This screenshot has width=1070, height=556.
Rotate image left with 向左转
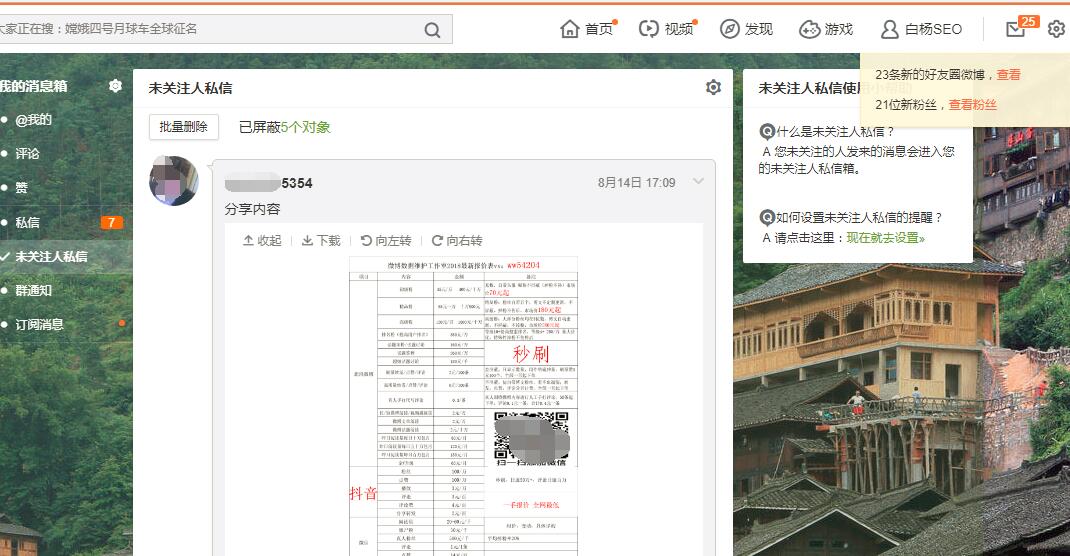[386, 241]
